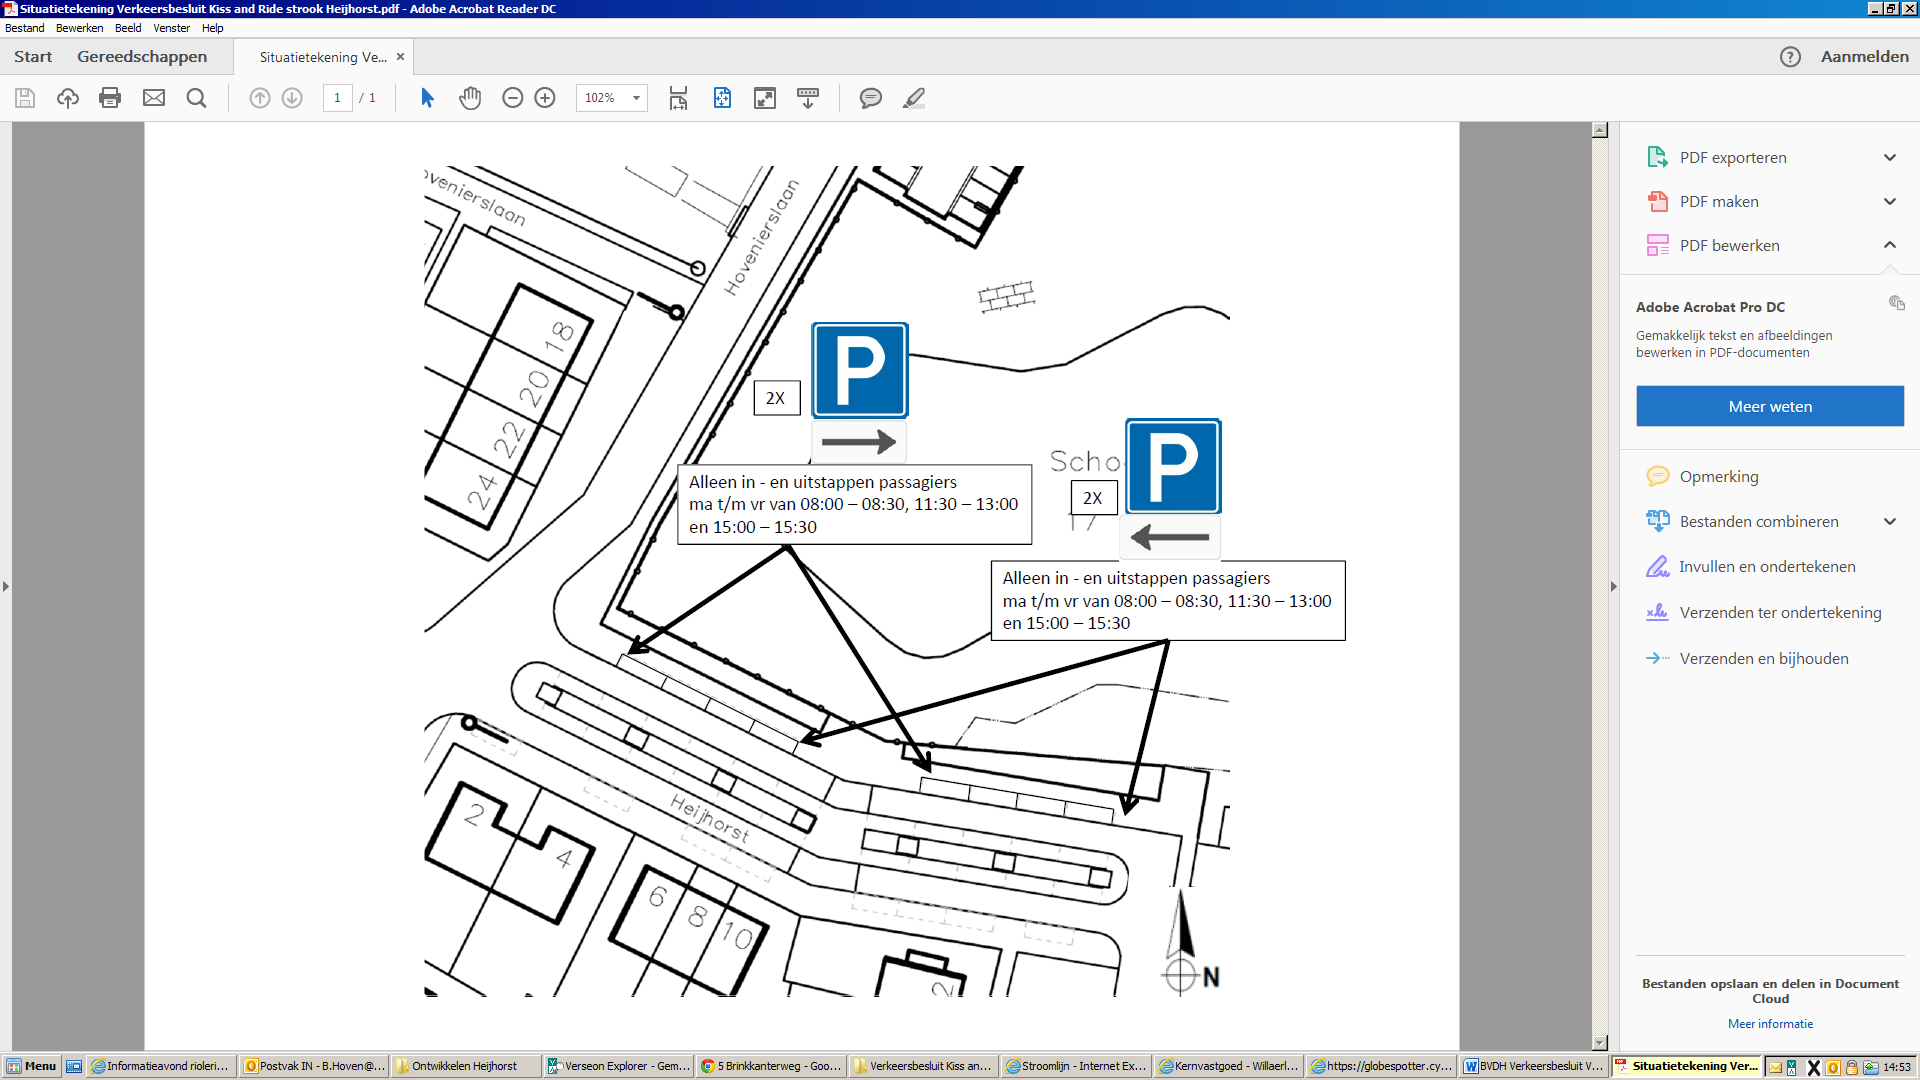Open BVDH Verkeersbesluit Word taskbar item
Viewport: 1920px width, 1080px height.
1534,1066
